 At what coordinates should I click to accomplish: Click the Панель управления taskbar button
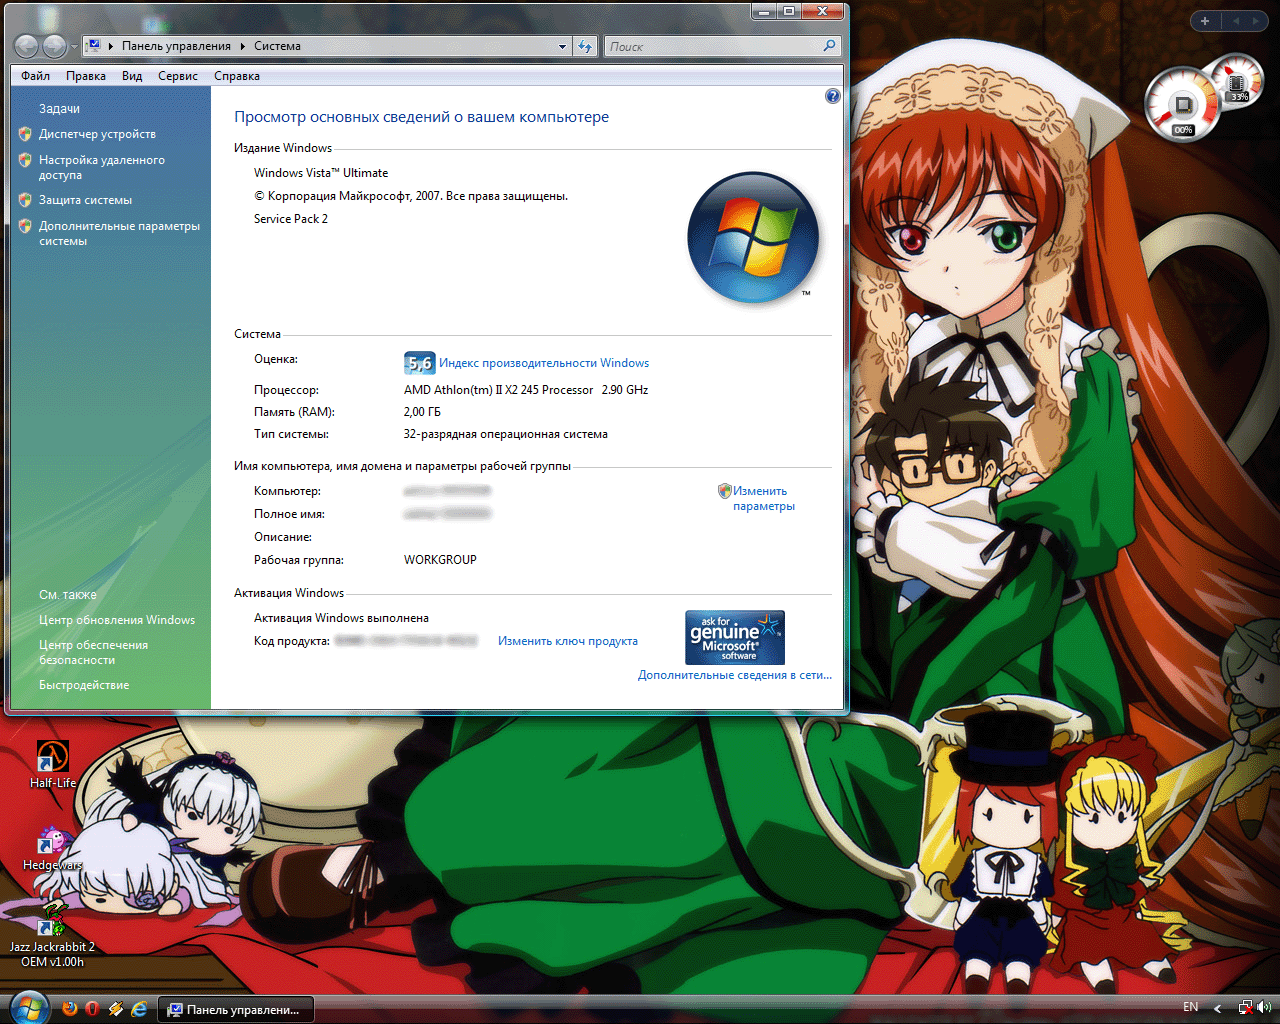pos(236,1009)
